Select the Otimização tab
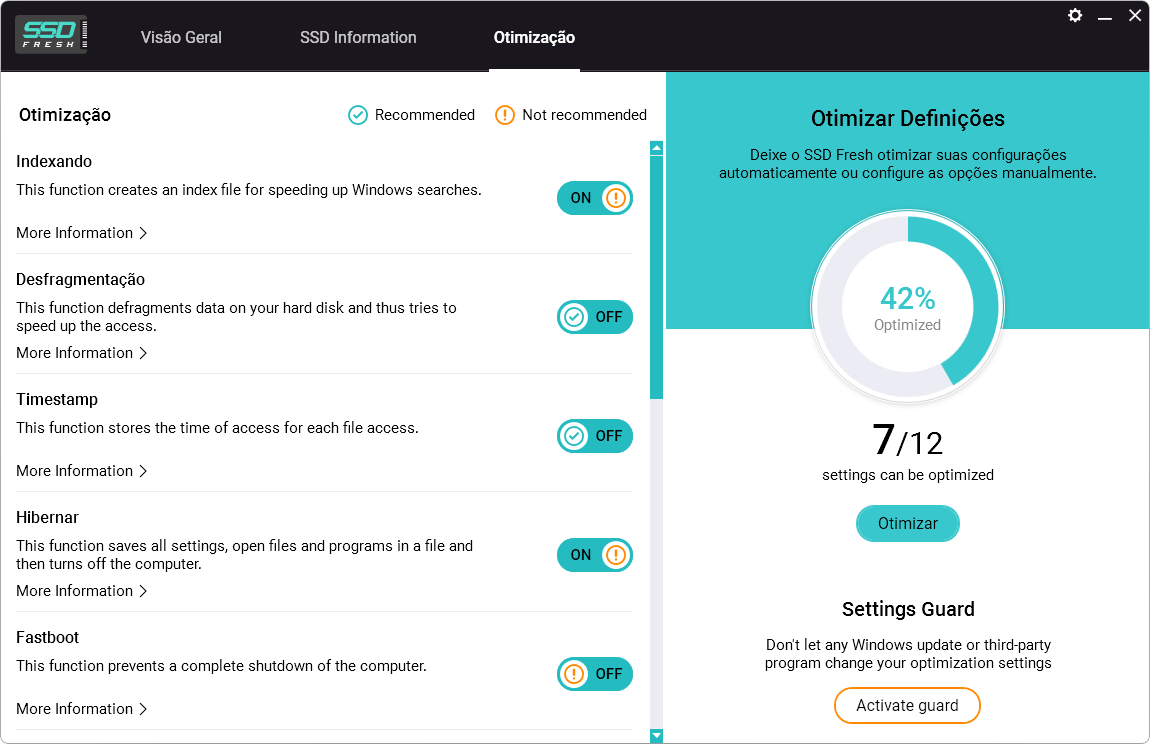 click(534, 37)
